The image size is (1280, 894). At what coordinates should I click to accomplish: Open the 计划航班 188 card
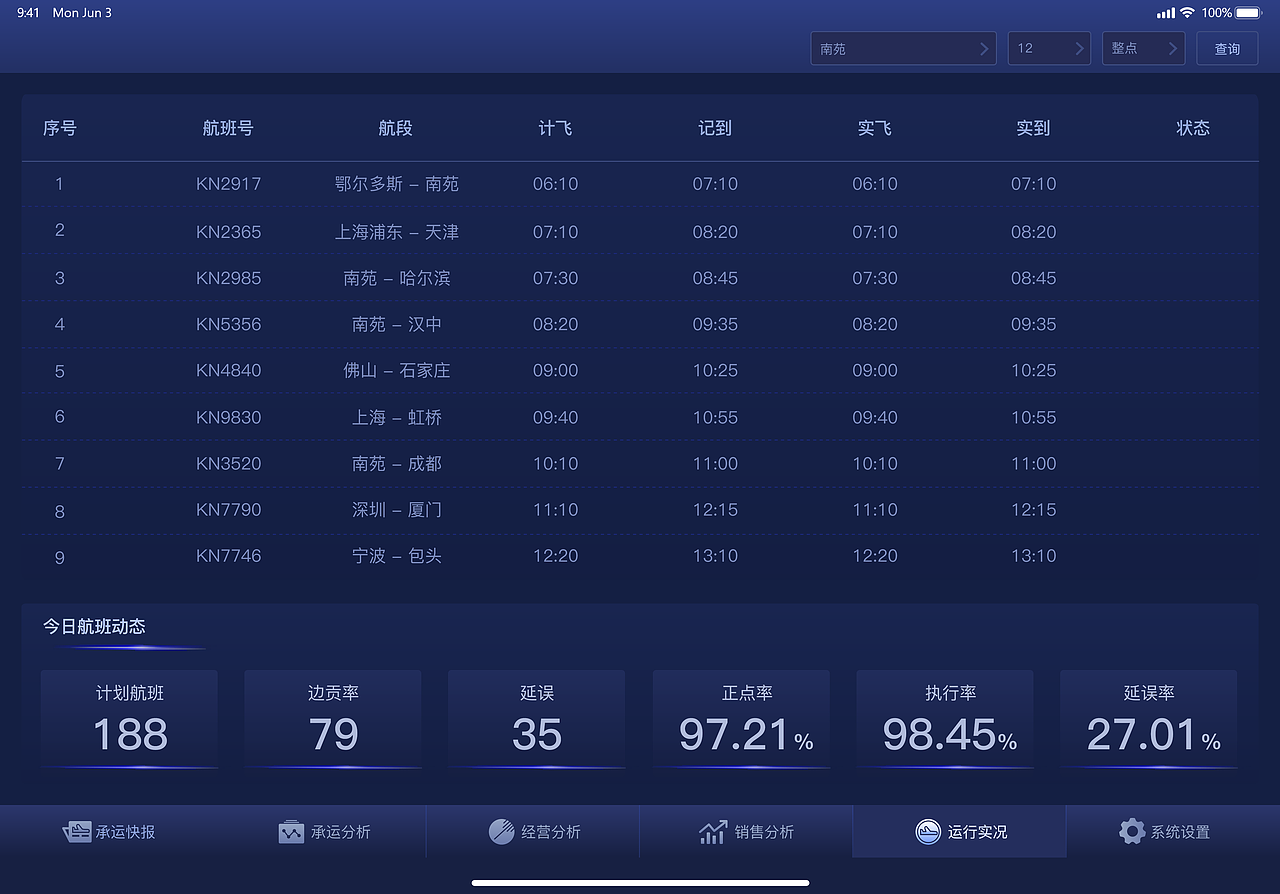pyautogui.click(x=129, y=720)
